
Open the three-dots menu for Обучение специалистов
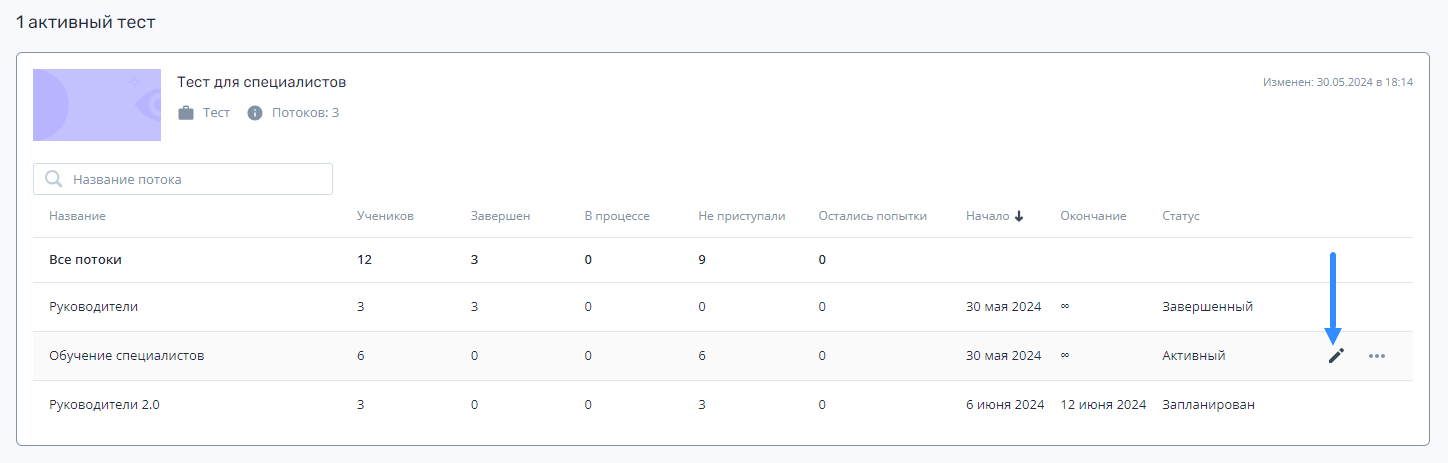pos(1377,356)
